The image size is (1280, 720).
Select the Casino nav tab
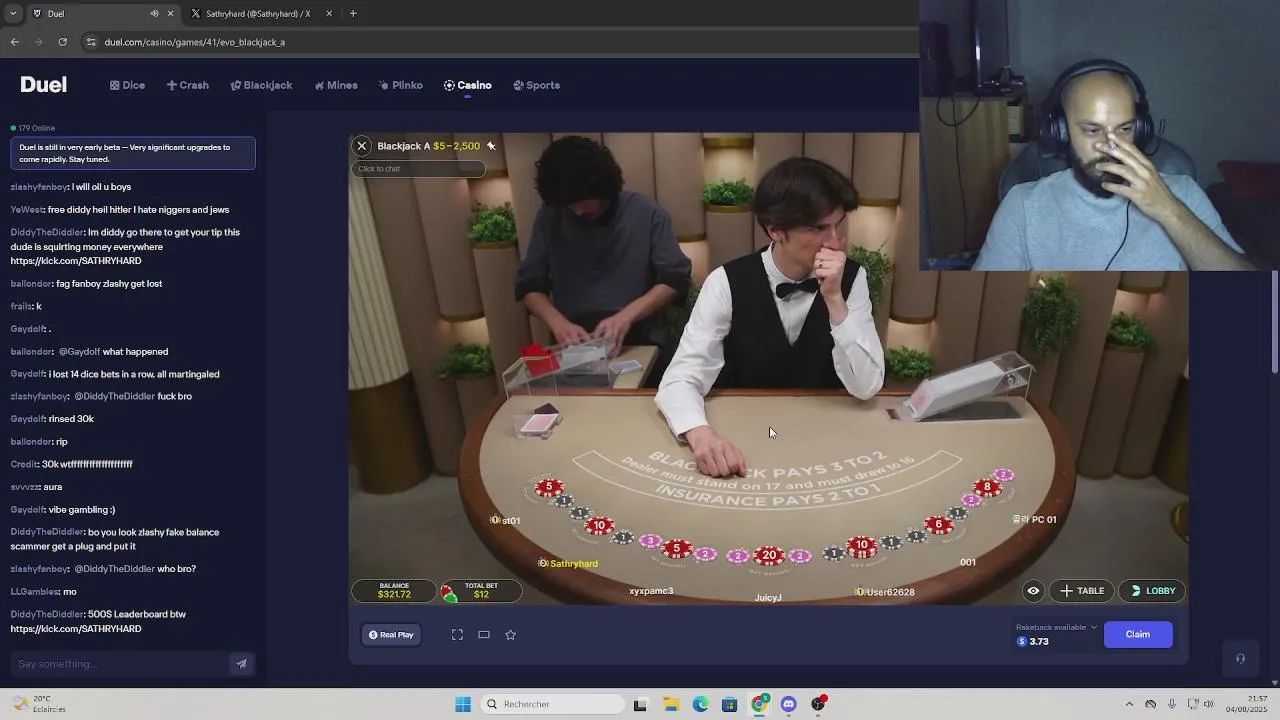tap(468, 85)
